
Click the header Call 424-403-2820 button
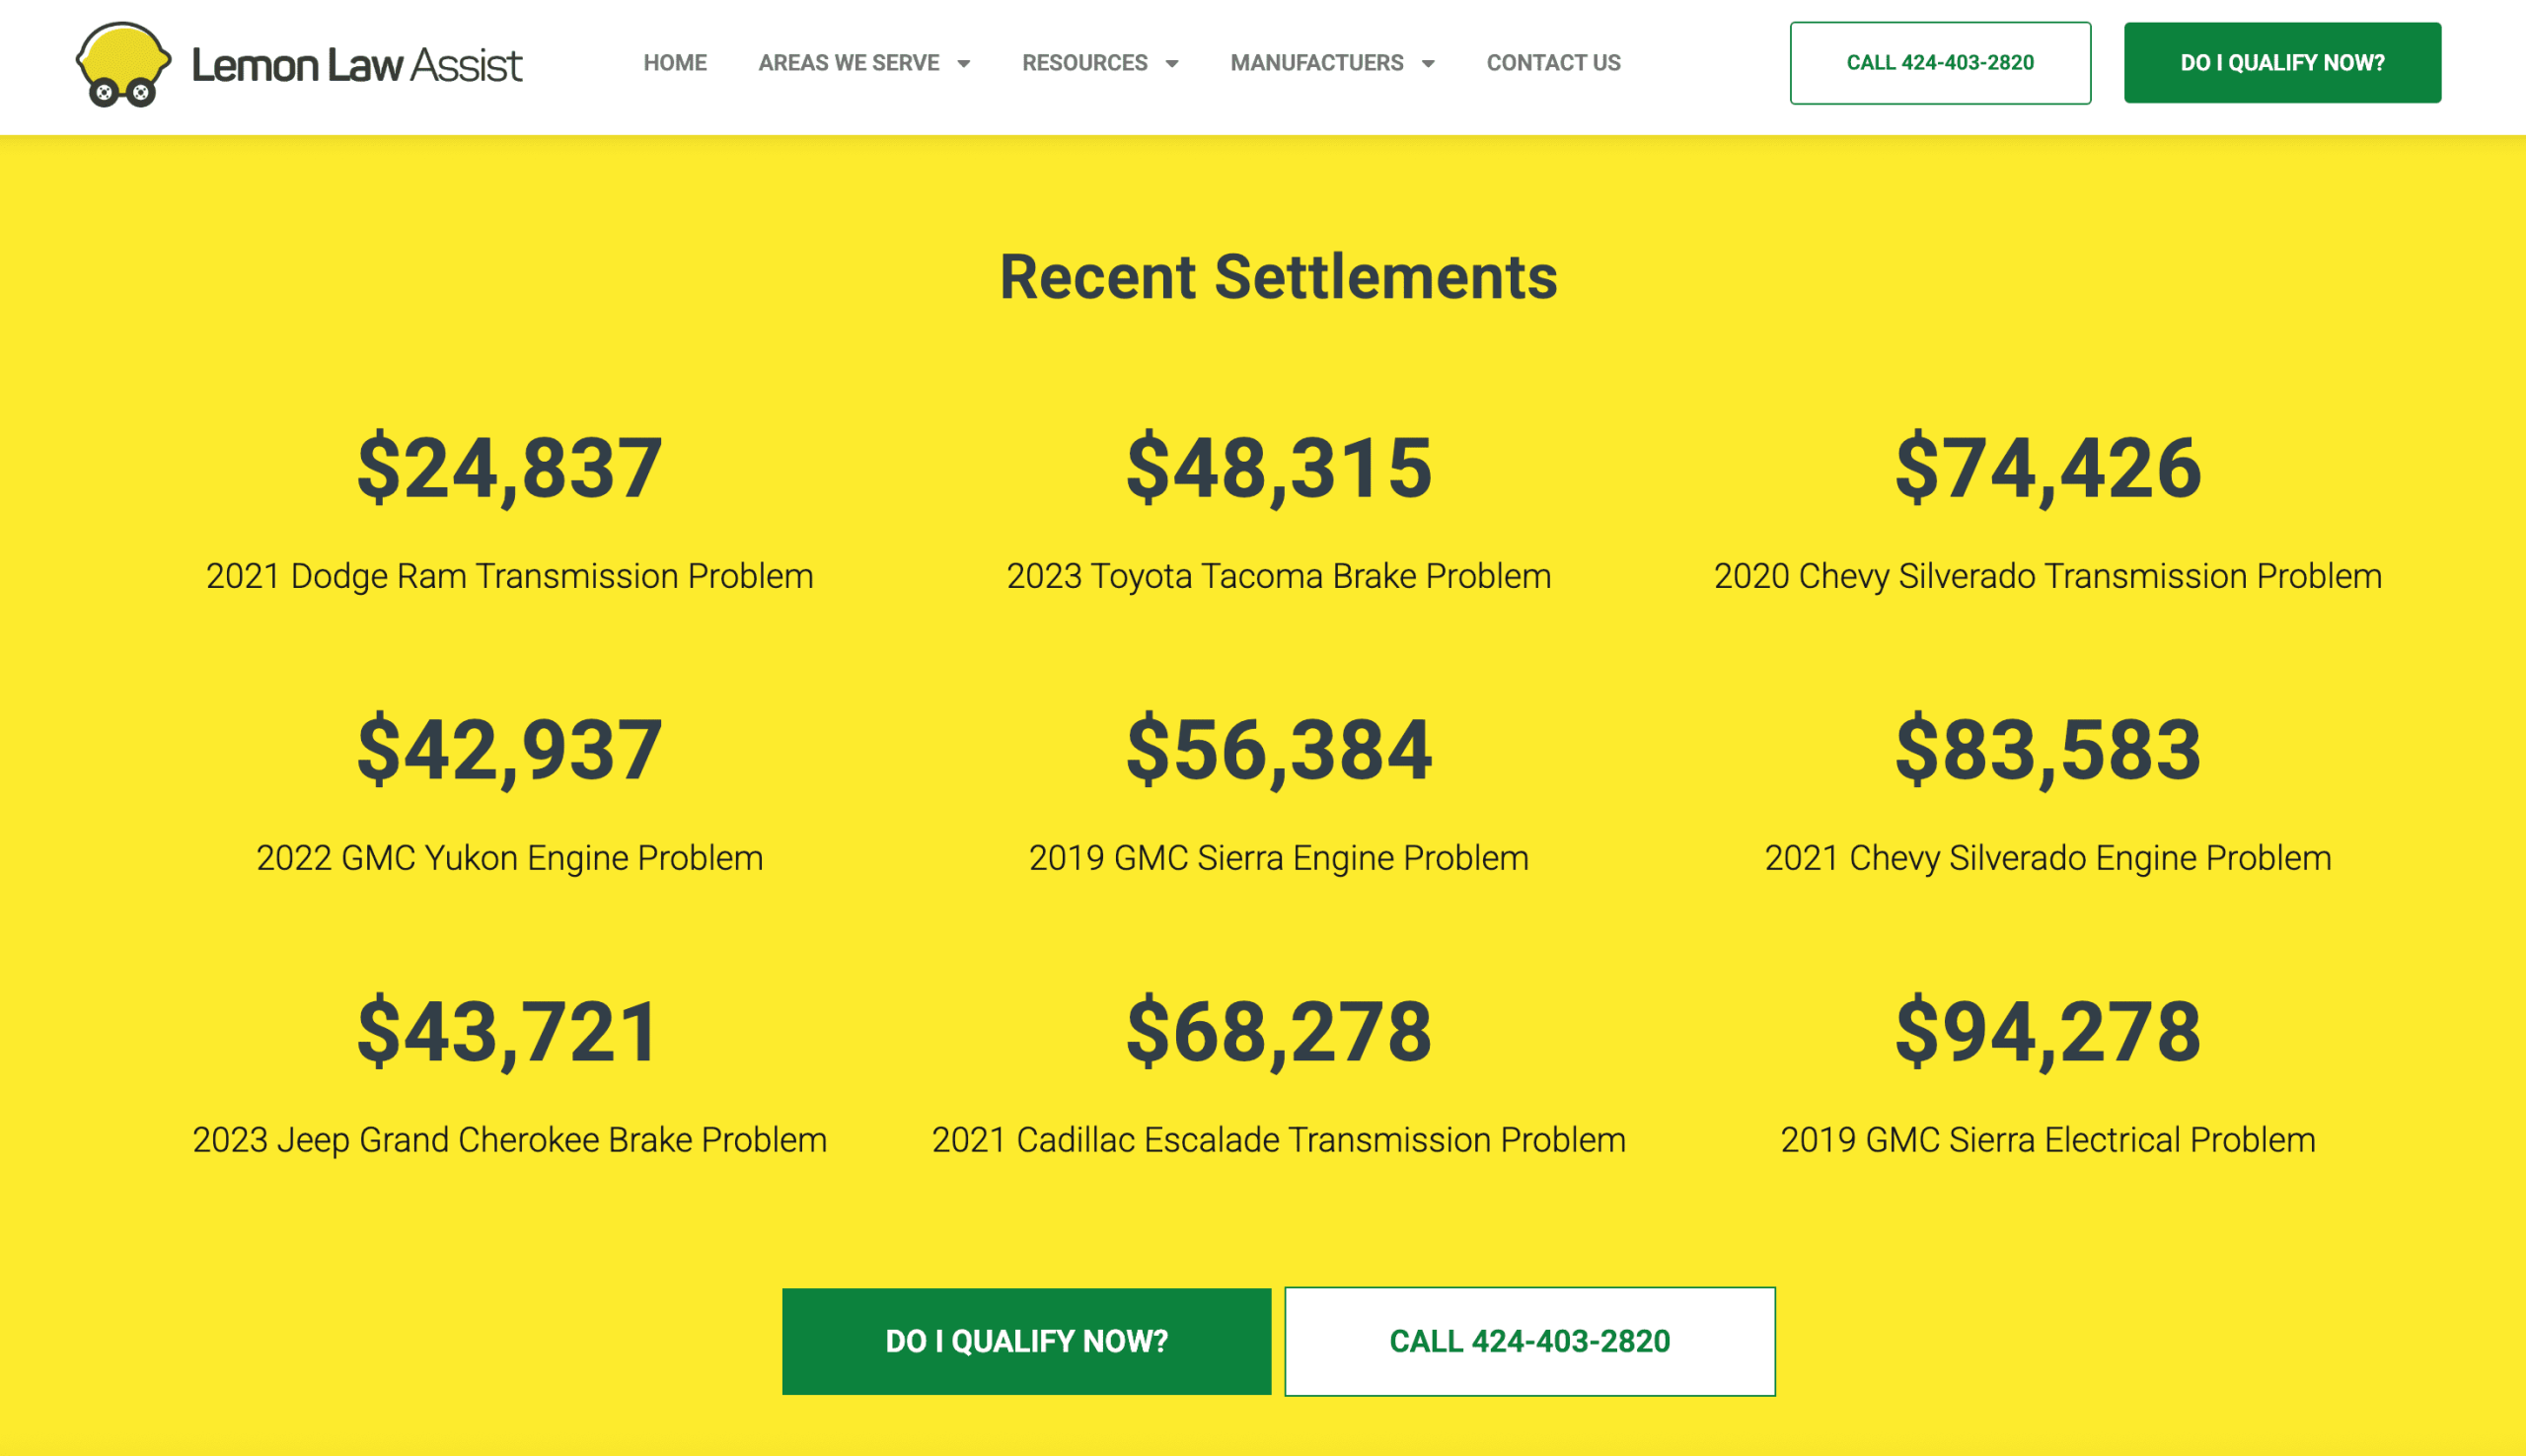(1940, 63)
